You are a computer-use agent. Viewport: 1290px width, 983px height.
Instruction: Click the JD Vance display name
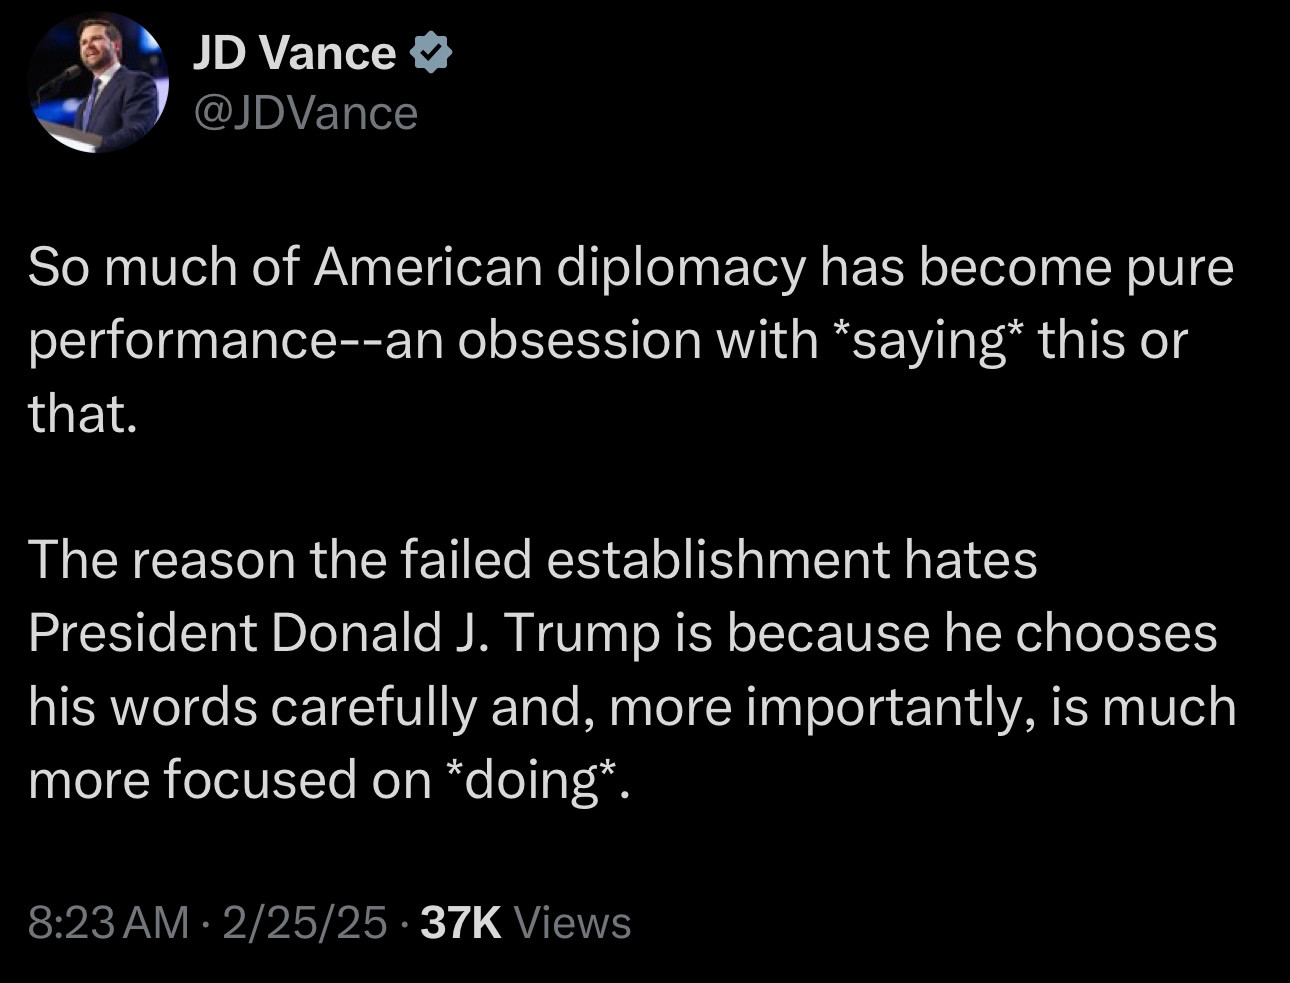(x=294, y=53)
